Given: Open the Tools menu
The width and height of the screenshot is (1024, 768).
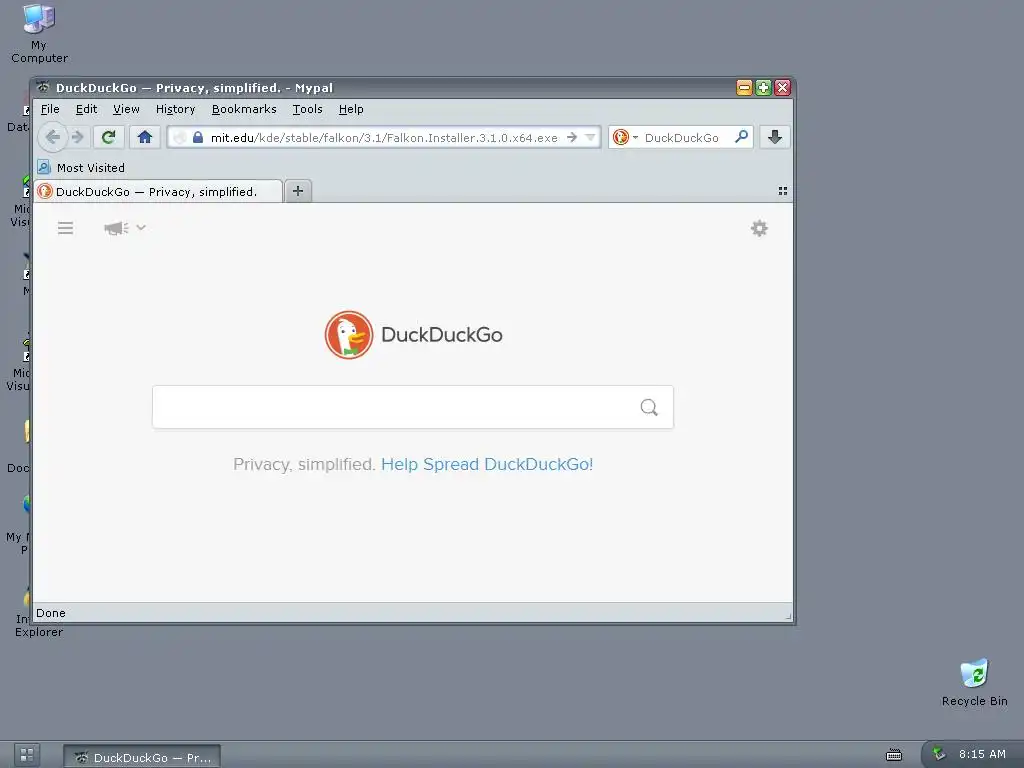Looking at the screenshot, I should click(307, 109).
